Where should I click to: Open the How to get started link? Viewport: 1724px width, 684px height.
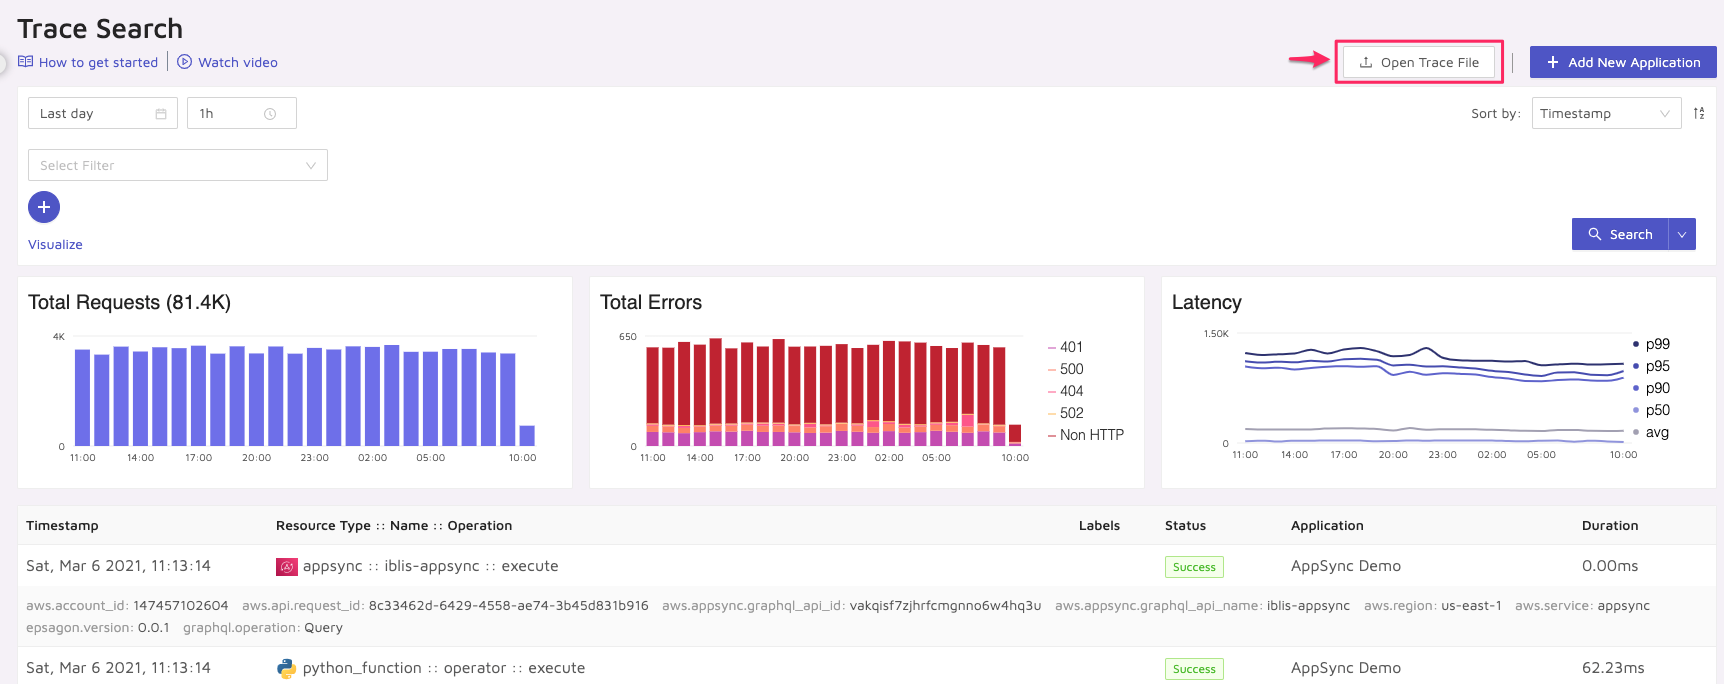click(98, 62)
